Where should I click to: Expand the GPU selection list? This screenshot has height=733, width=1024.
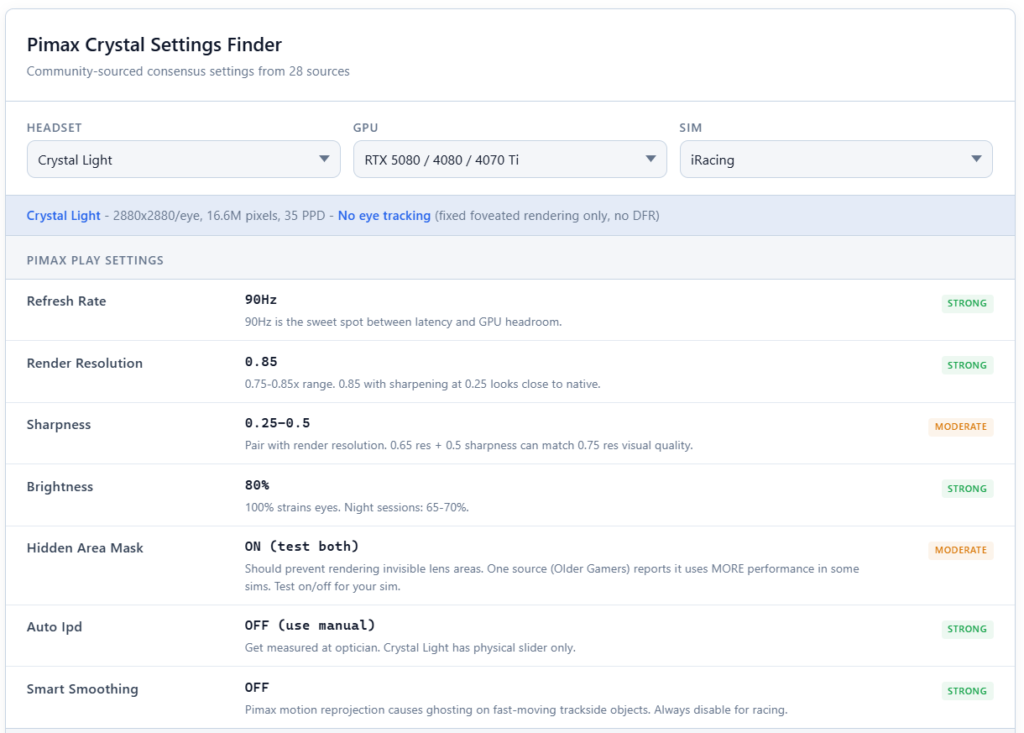point(510,158)
